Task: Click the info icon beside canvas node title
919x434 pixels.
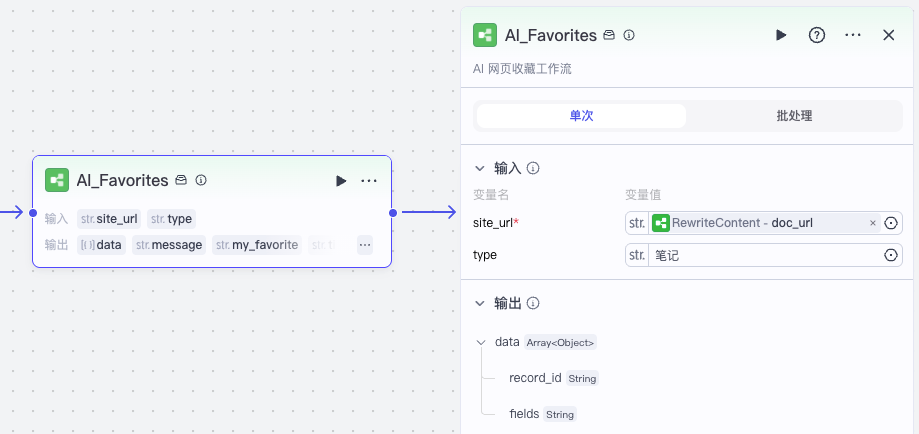Action: point(201,181)
